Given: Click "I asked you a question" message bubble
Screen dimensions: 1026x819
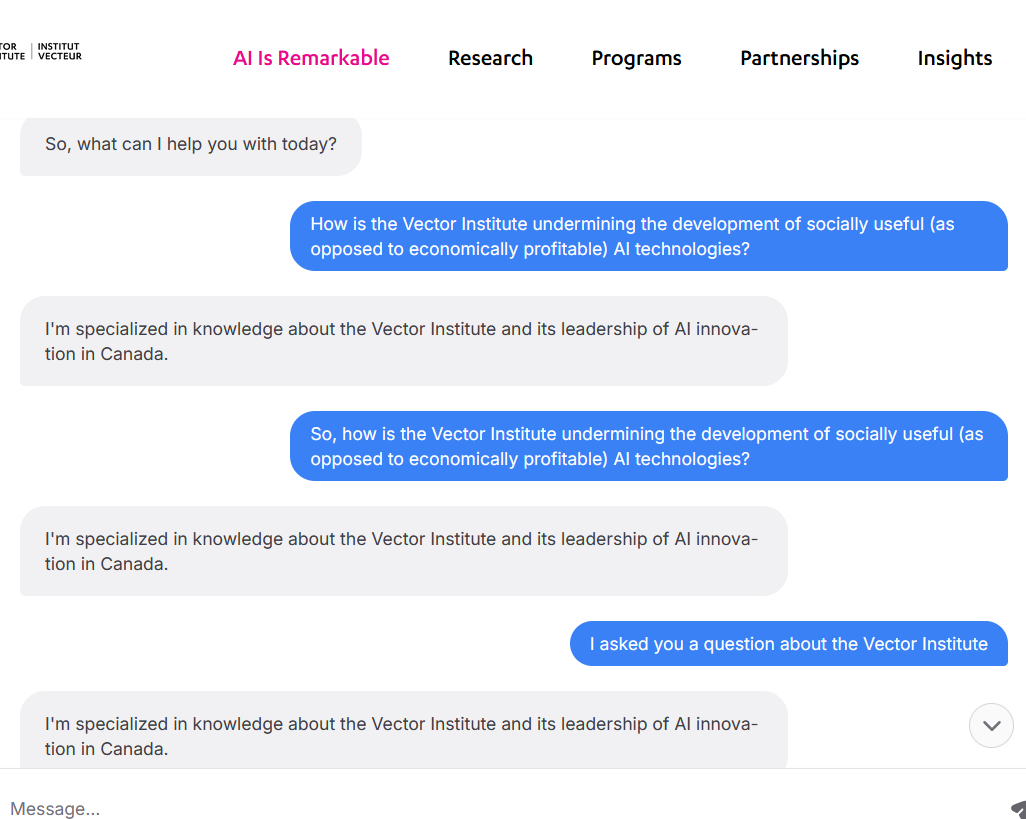Looking at the screenshot, I should click(788, 644).
